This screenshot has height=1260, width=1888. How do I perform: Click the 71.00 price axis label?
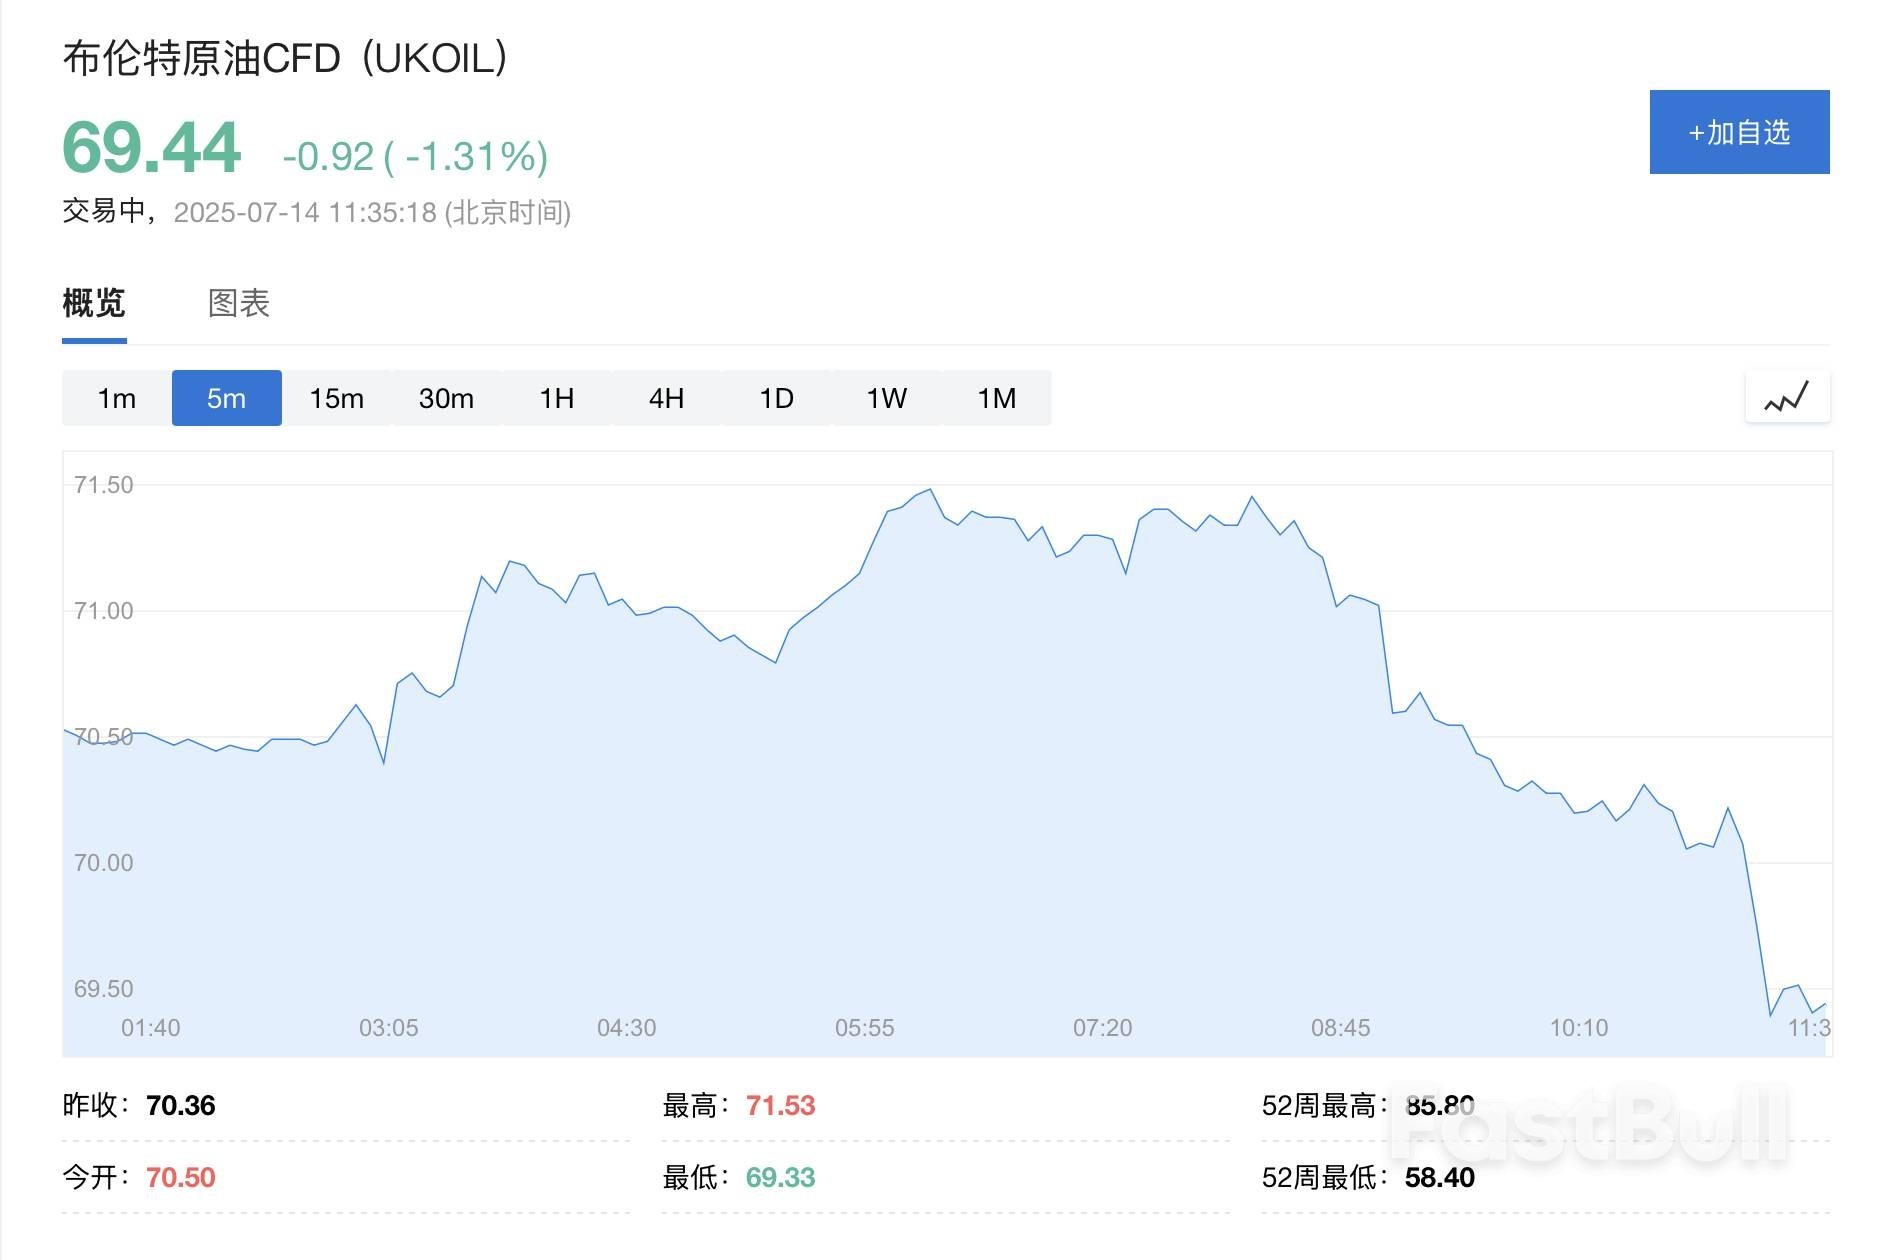(x=103, y=611)
